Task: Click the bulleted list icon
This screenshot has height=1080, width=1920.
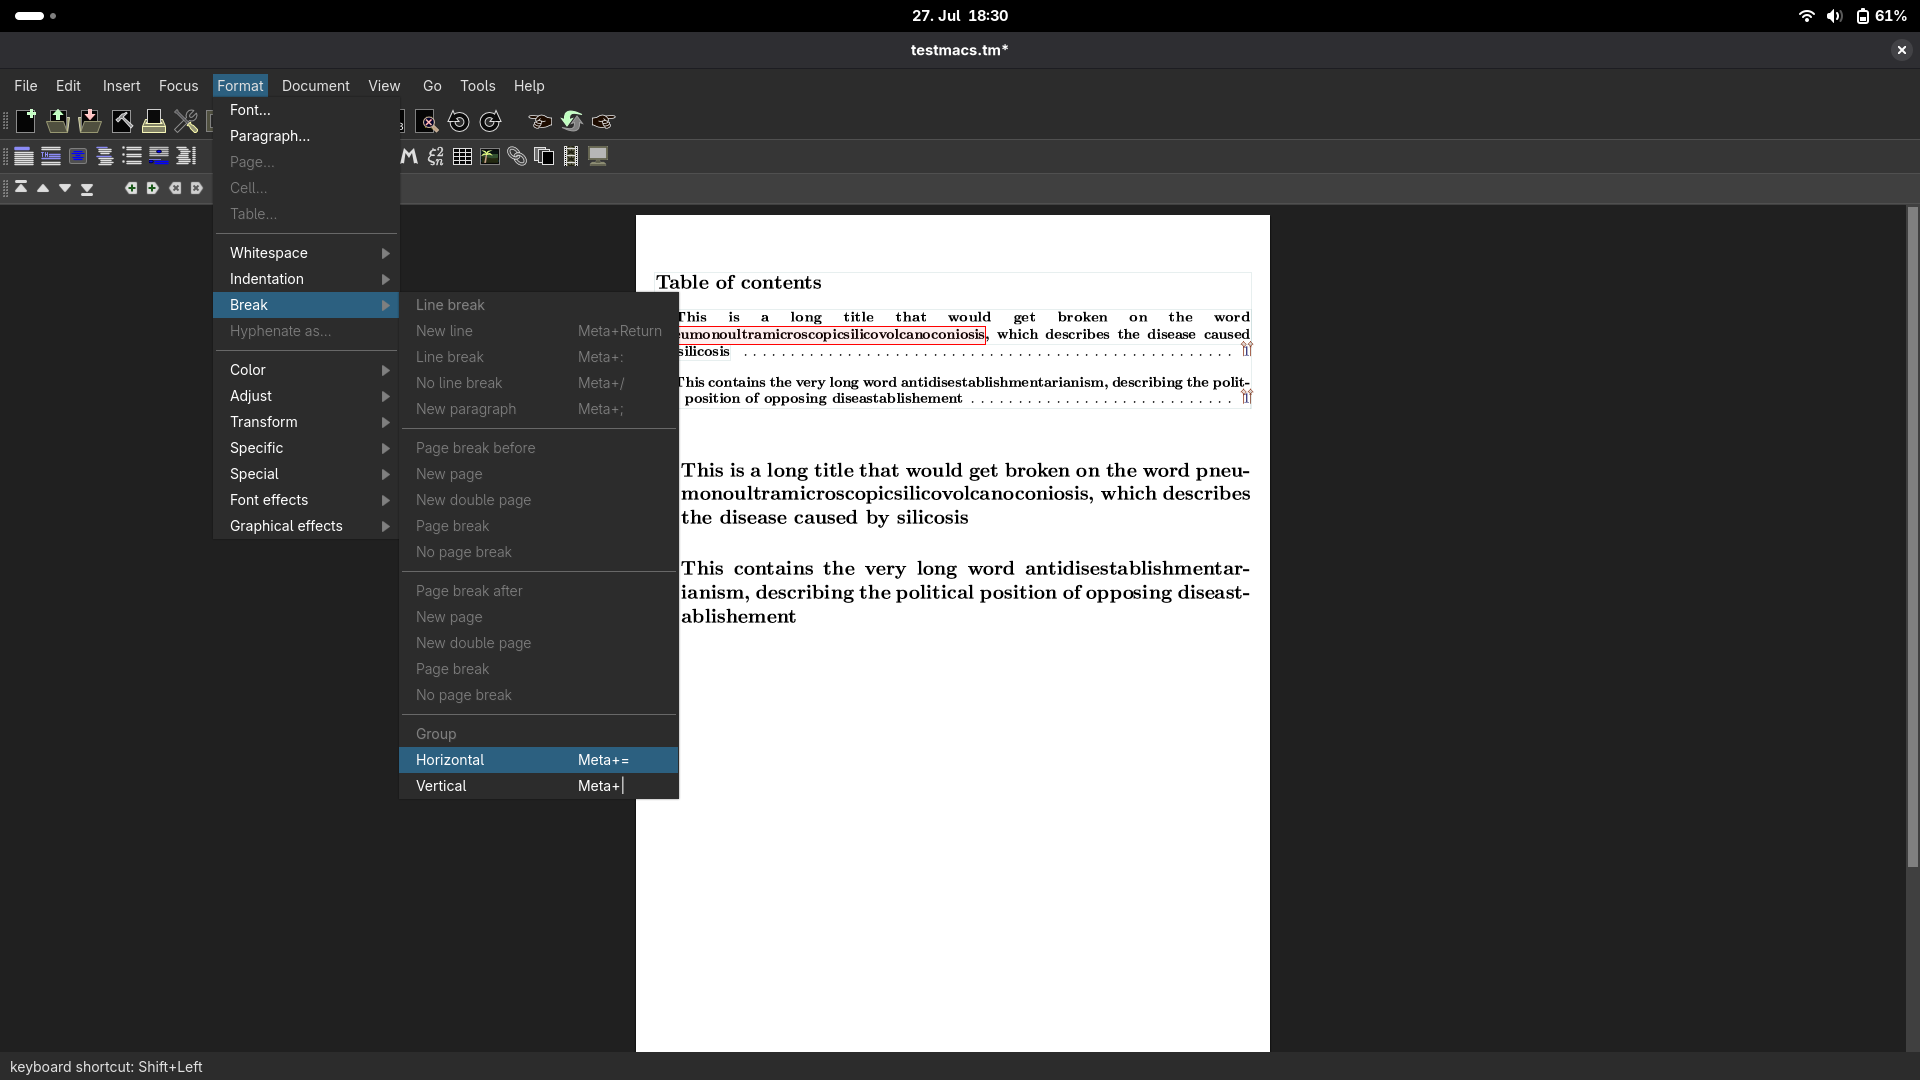Action: pyautogui.click(x=132, y=156)
